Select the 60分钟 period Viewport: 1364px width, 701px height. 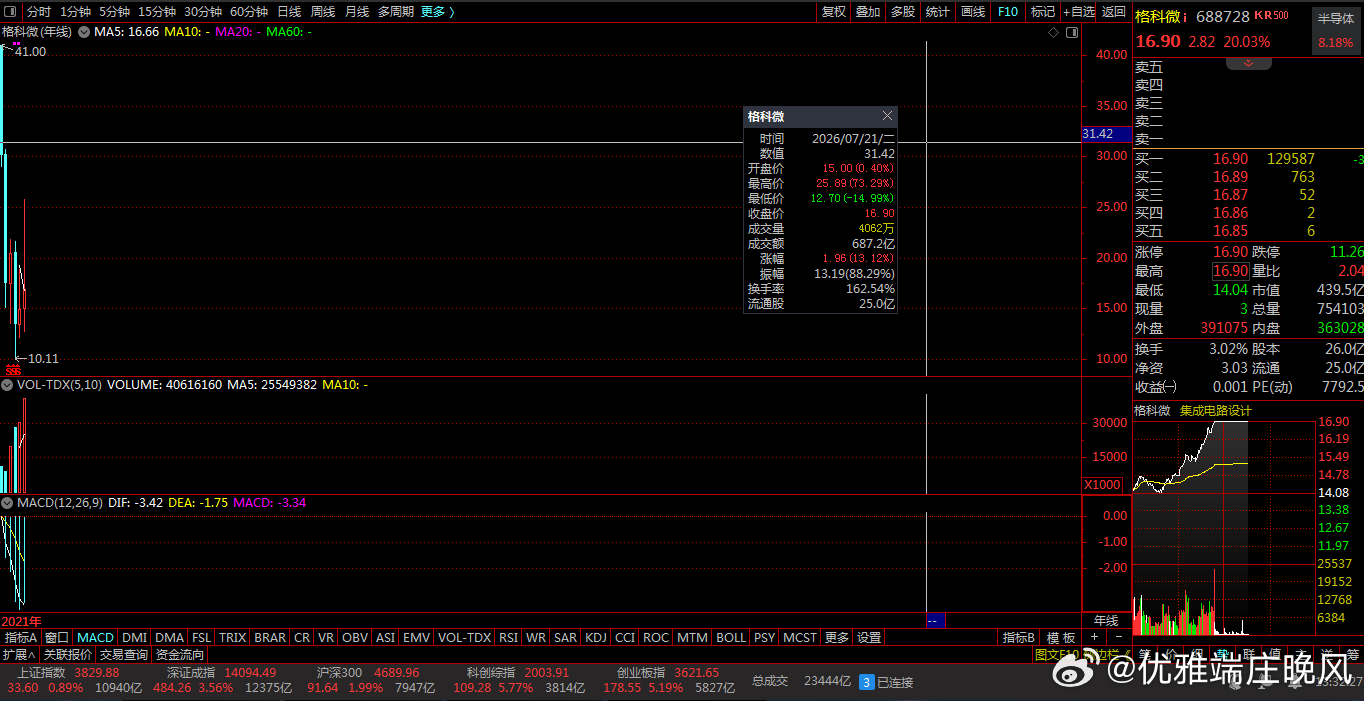[x=249, y=12]
